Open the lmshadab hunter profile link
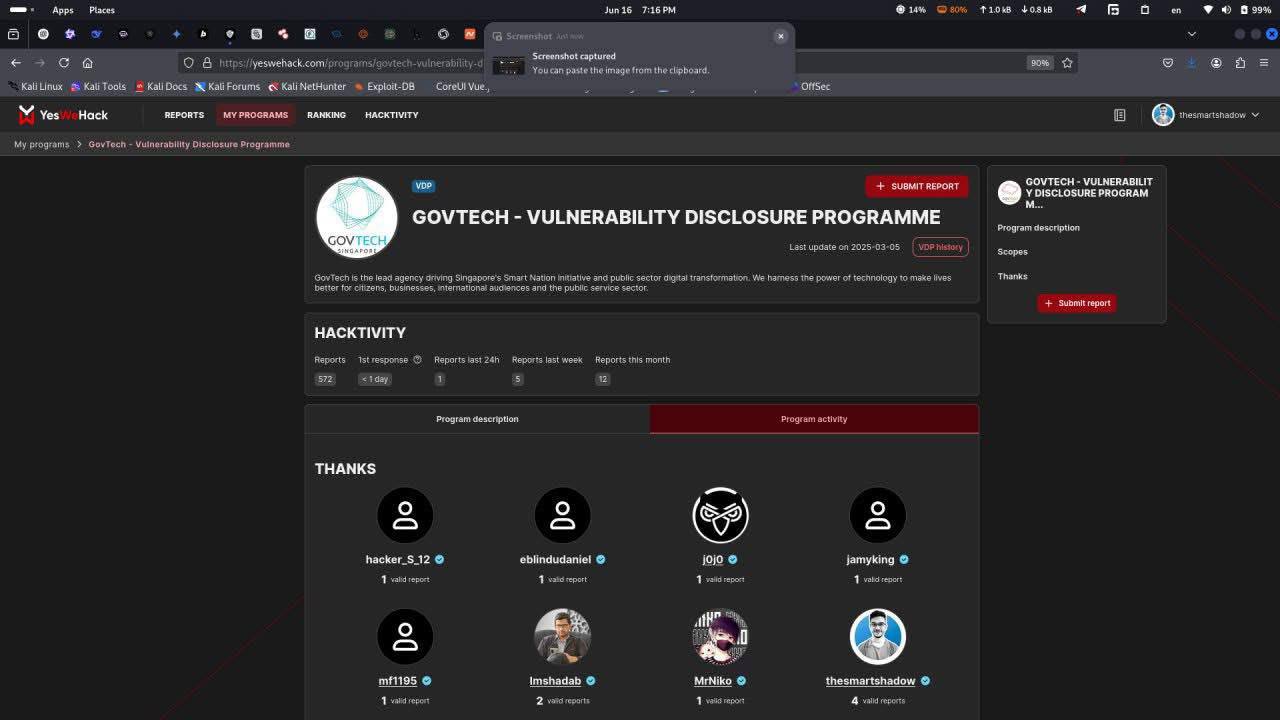1280x720 pixels. 555,681
